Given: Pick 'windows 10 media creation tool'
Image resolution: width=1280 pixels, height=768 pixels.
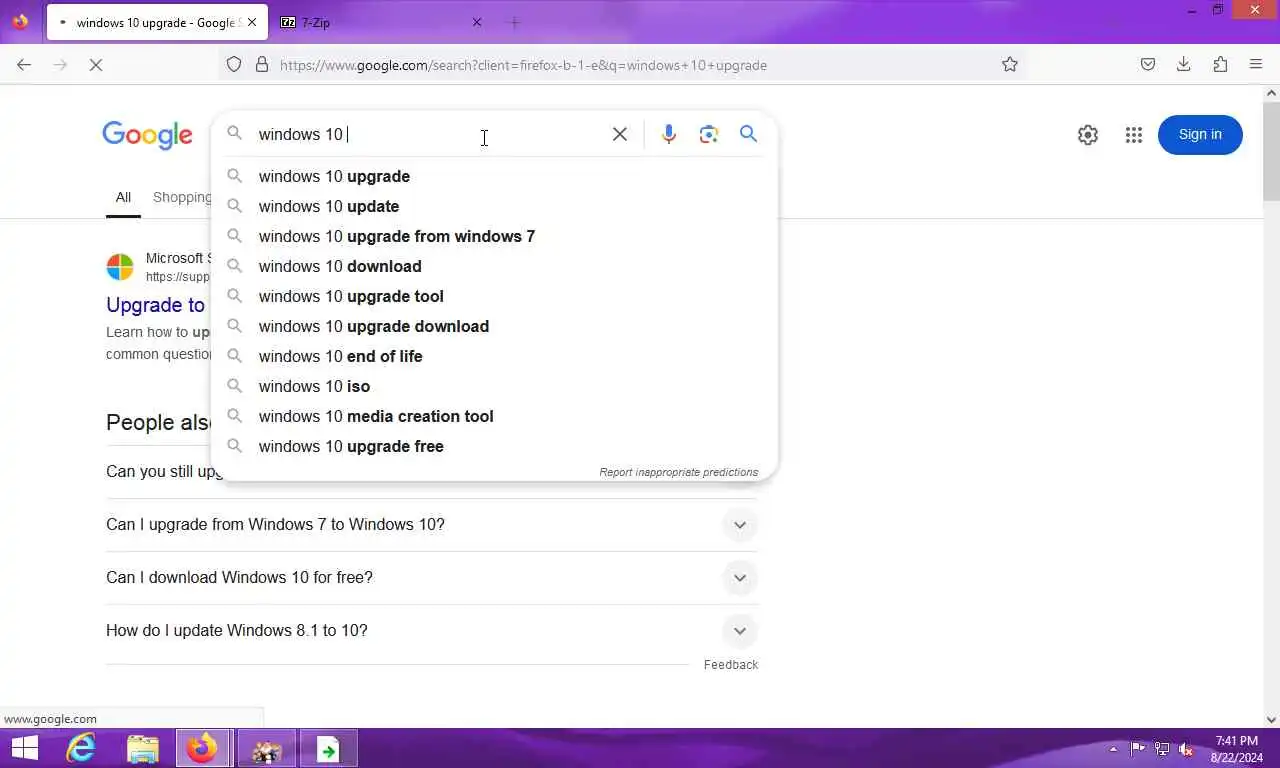Looking at the screenshot, I should pos(494,416).
